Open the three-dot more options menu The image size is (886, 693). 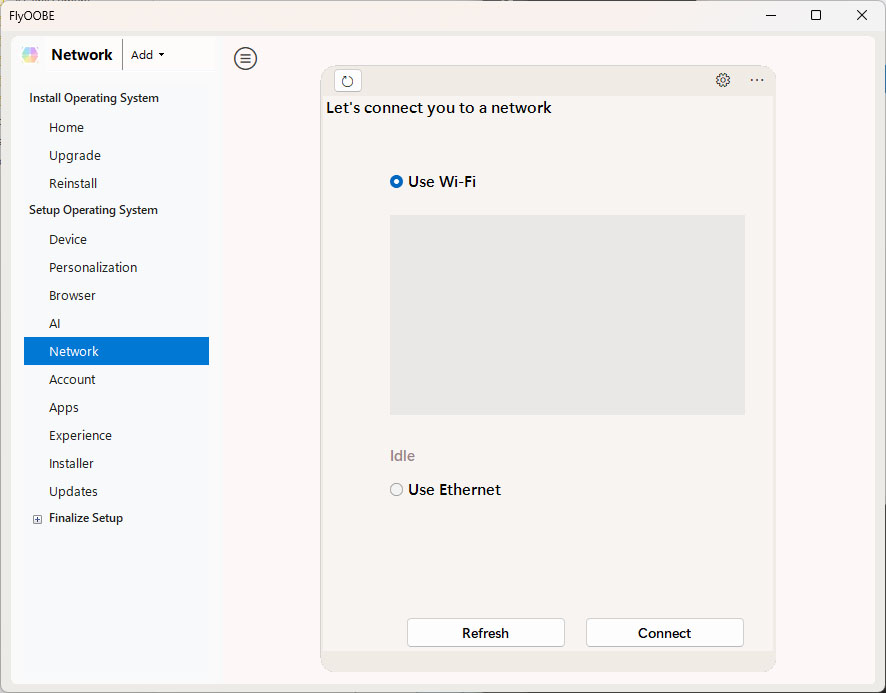pos(757,80)
